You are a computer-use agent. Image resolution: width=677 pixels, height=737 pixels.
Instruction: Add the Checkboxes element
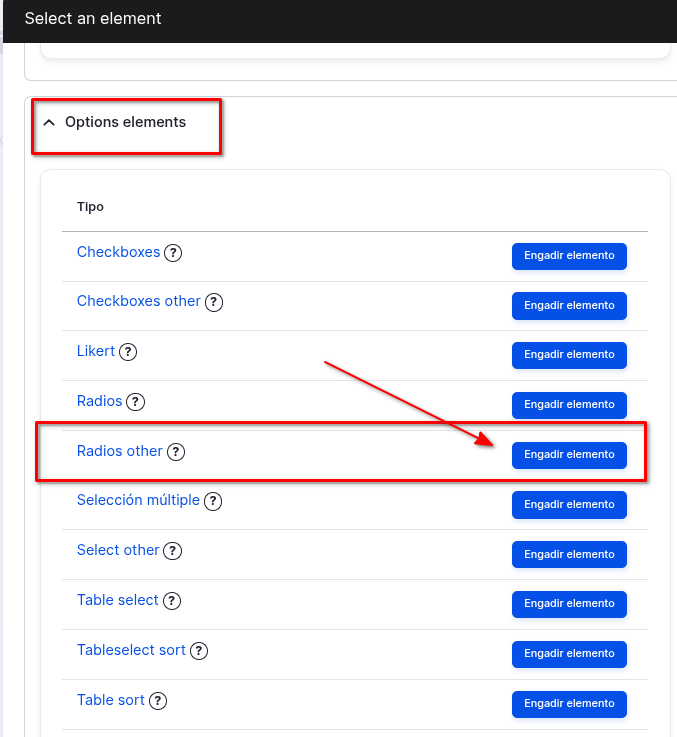[x=569, y=256]
